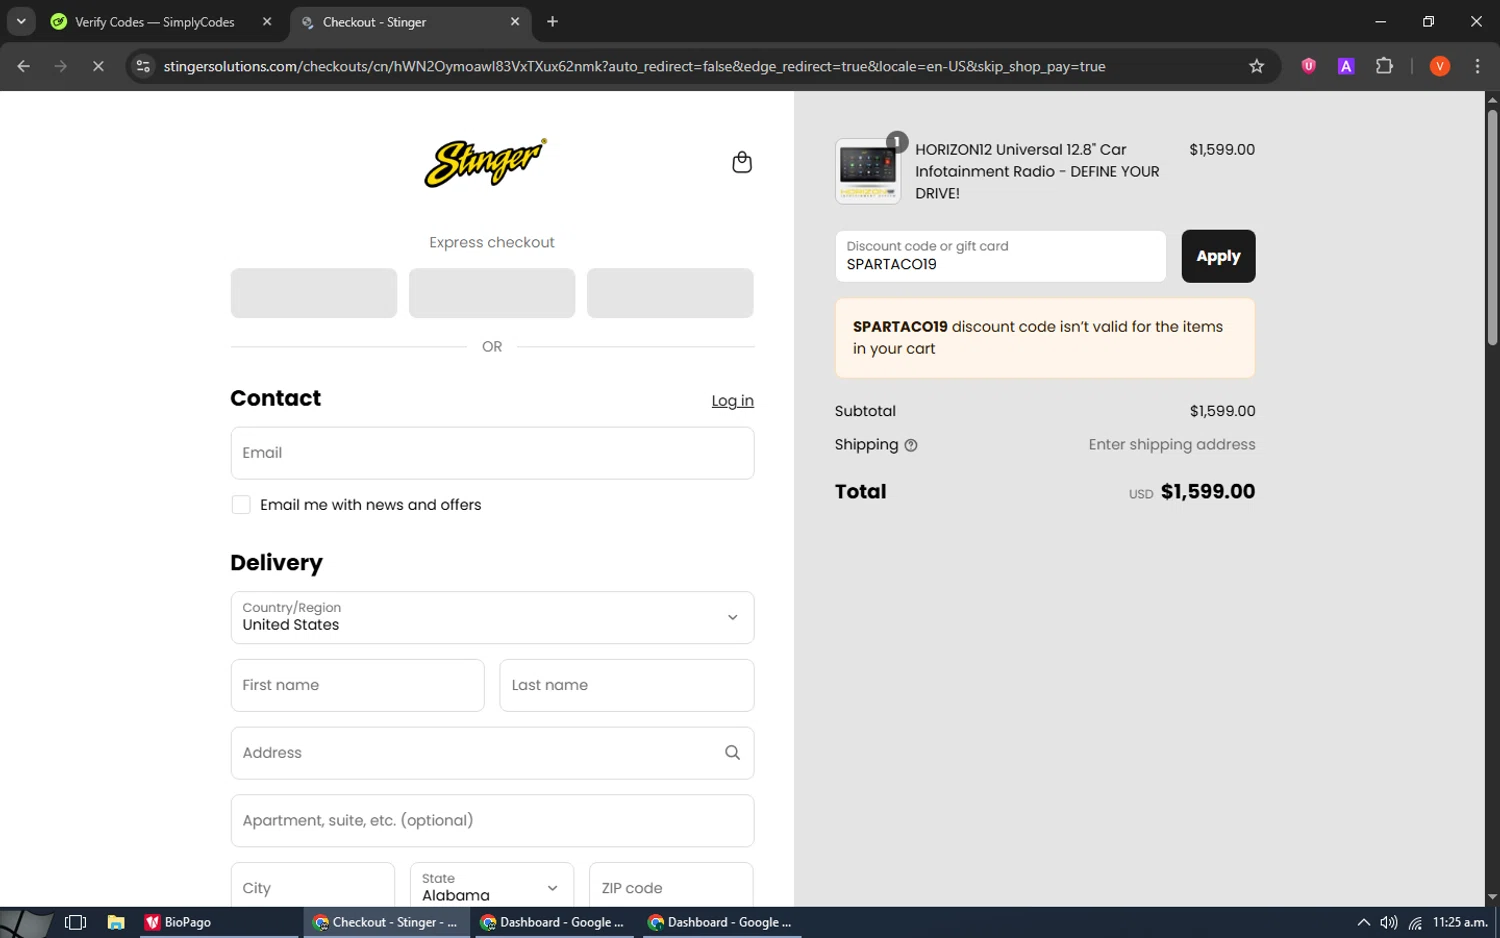Expand the Country/Region dropdown
Screen dimensions: 1500x938
pos(492,617)
